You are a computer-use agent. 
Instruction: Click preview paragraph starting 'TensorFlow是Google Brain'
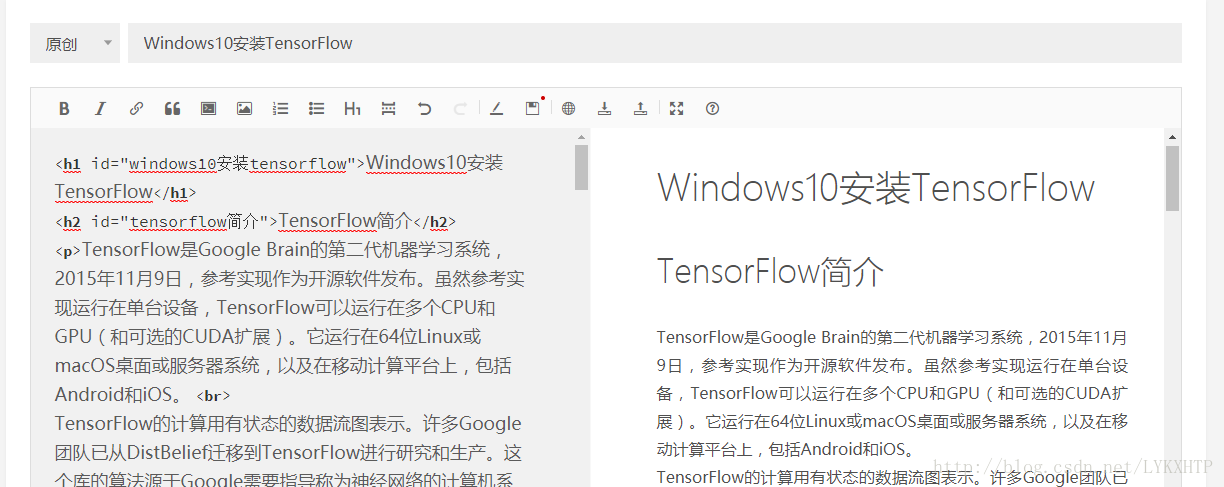pyautogui.click(x=892, y=393)
